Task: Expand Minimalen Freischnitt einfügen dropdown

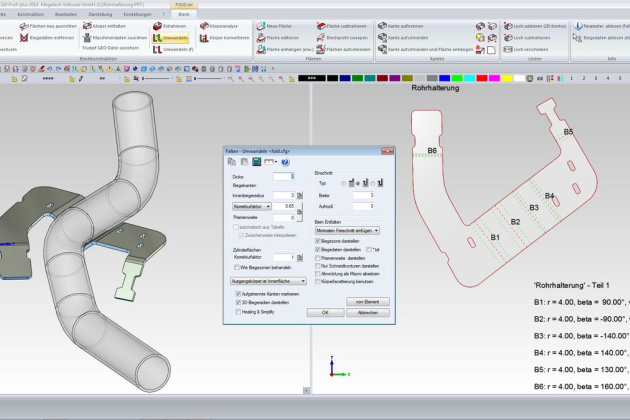Action: tap(346, 230)
